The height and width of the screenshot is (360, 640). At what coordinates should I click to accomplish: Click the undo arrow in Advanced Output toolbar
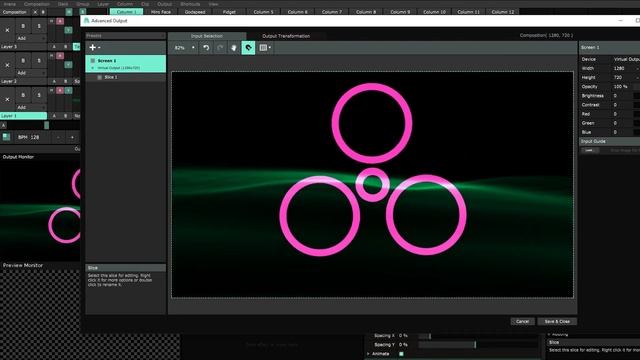[x=206, y=48]
